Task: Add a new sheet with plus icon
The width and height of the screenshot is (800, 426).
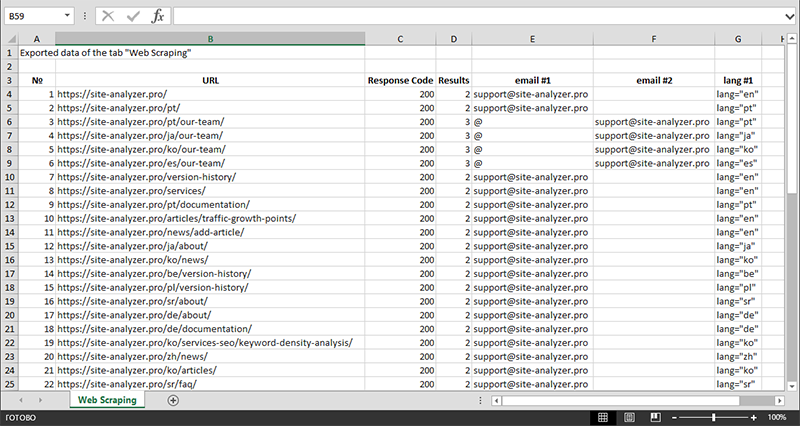Action: pos(173,400)
